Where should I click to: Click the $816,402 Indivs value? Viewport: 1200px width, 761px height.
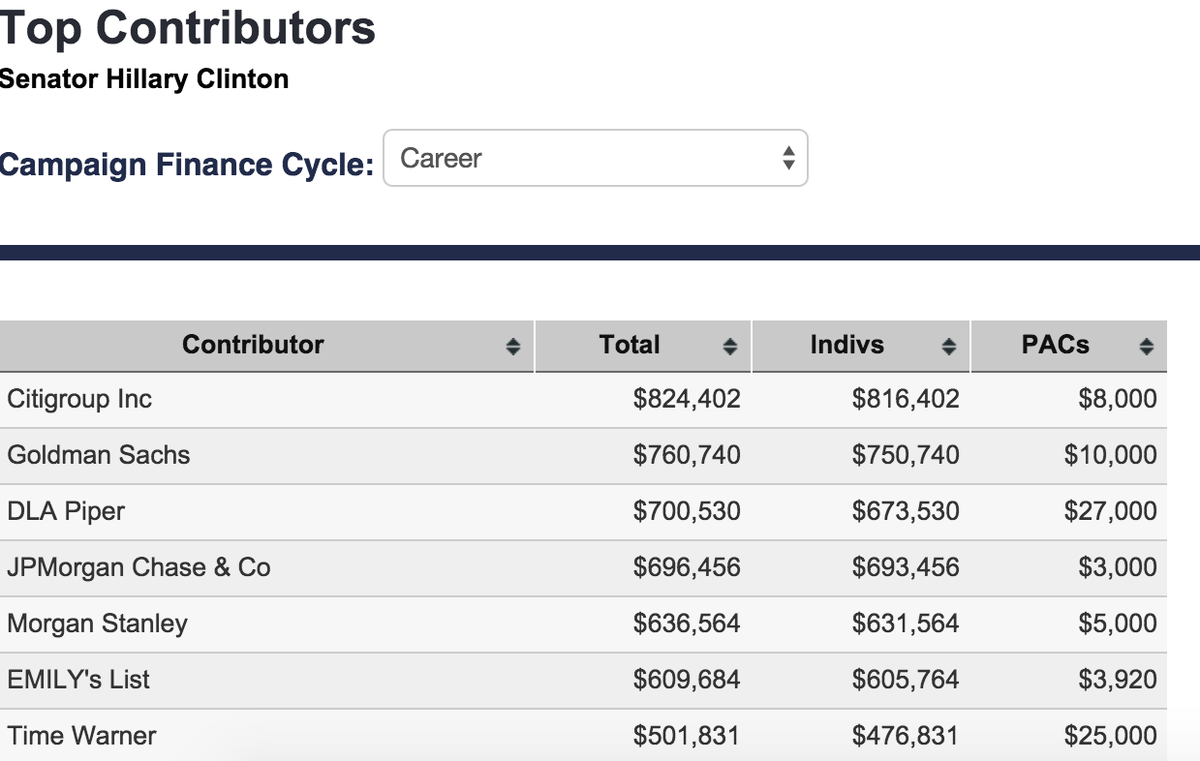(x=905, y=399)
